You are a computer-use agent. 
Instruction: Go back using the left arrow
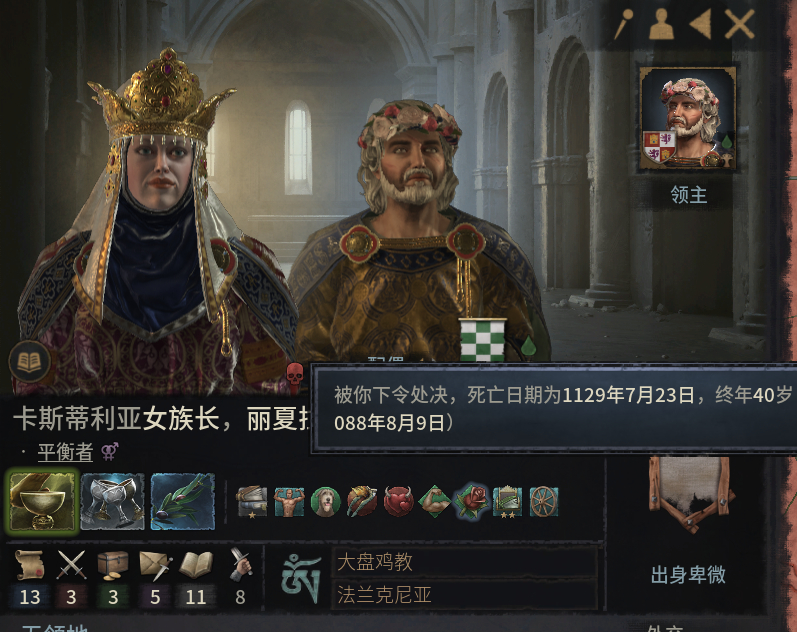700,24
